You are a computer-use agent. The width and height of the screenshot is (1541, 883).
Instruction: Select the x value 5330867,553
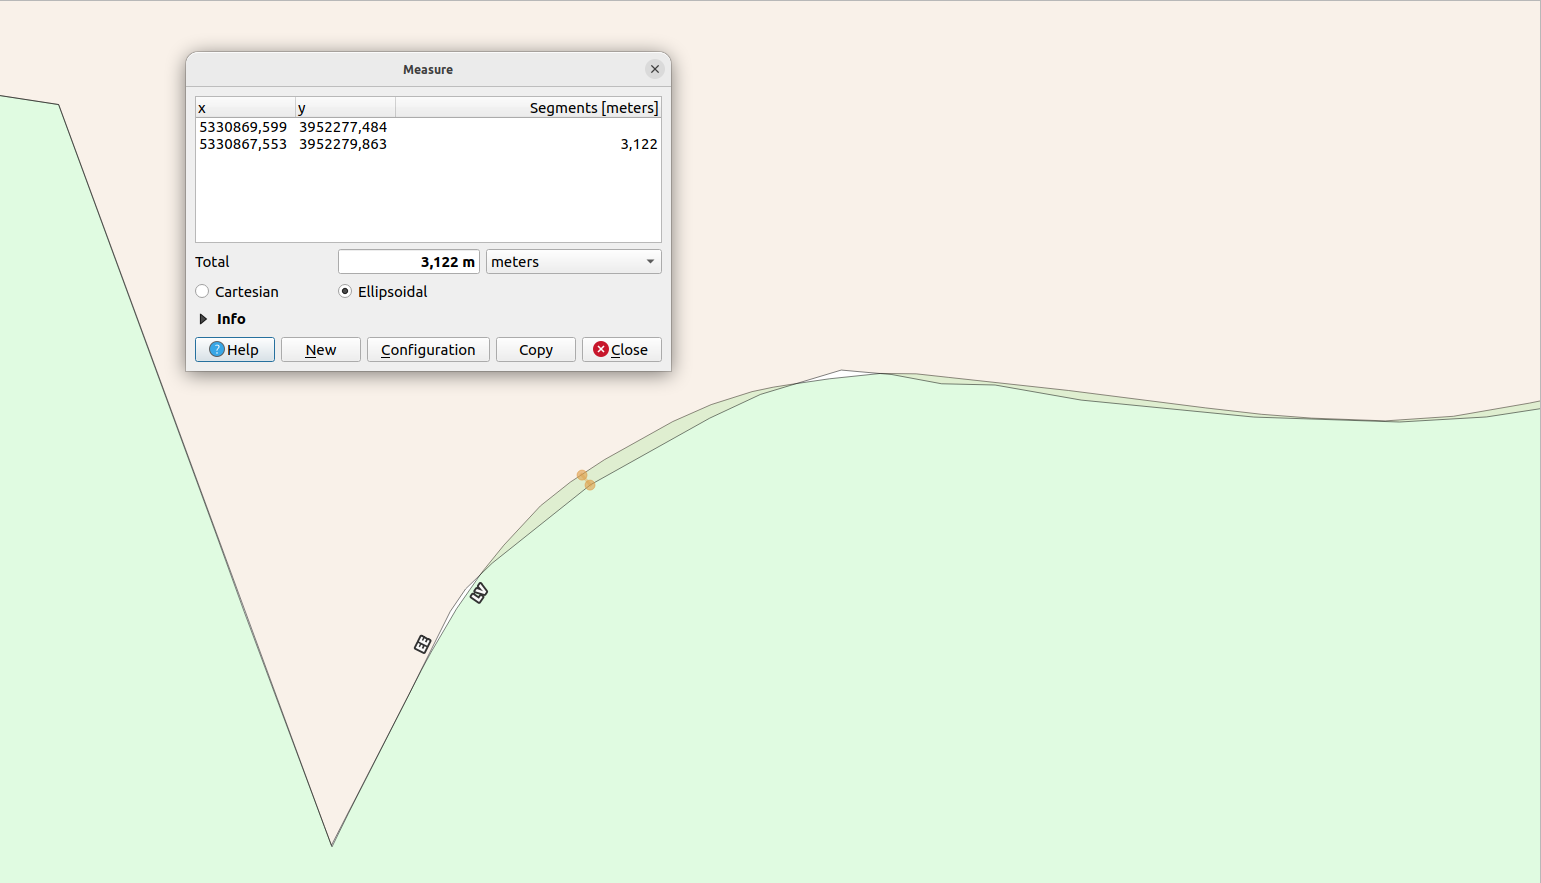pos(243,144)
